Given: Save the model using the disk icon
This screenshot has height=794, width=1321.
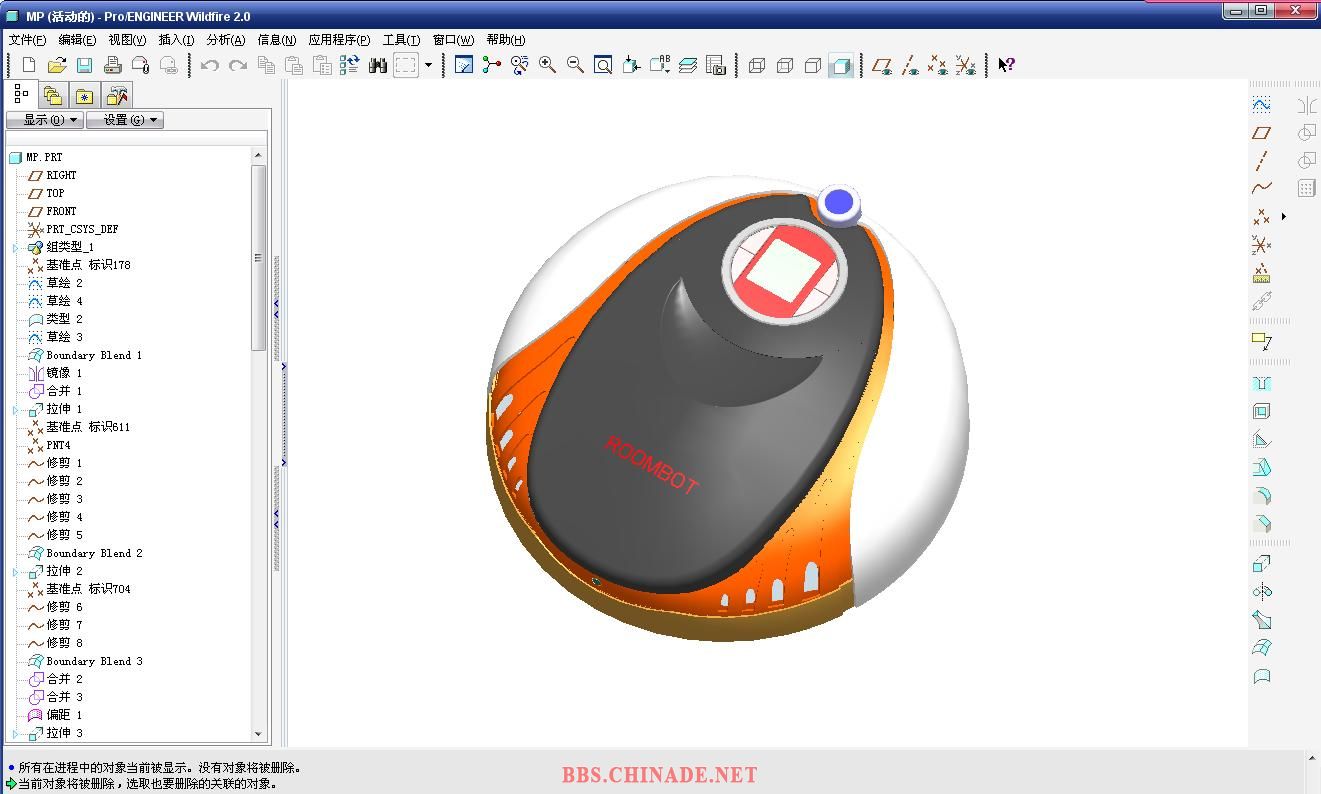Looking at the screenshot, I should pos(85,65).
